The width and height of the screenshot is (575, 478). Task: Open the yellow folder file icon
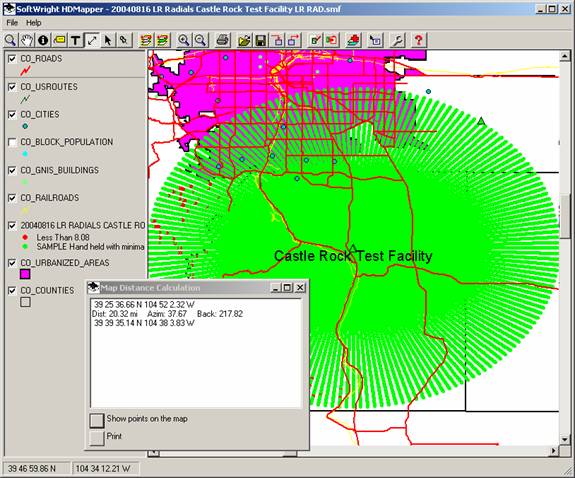(x=244, y=40)
